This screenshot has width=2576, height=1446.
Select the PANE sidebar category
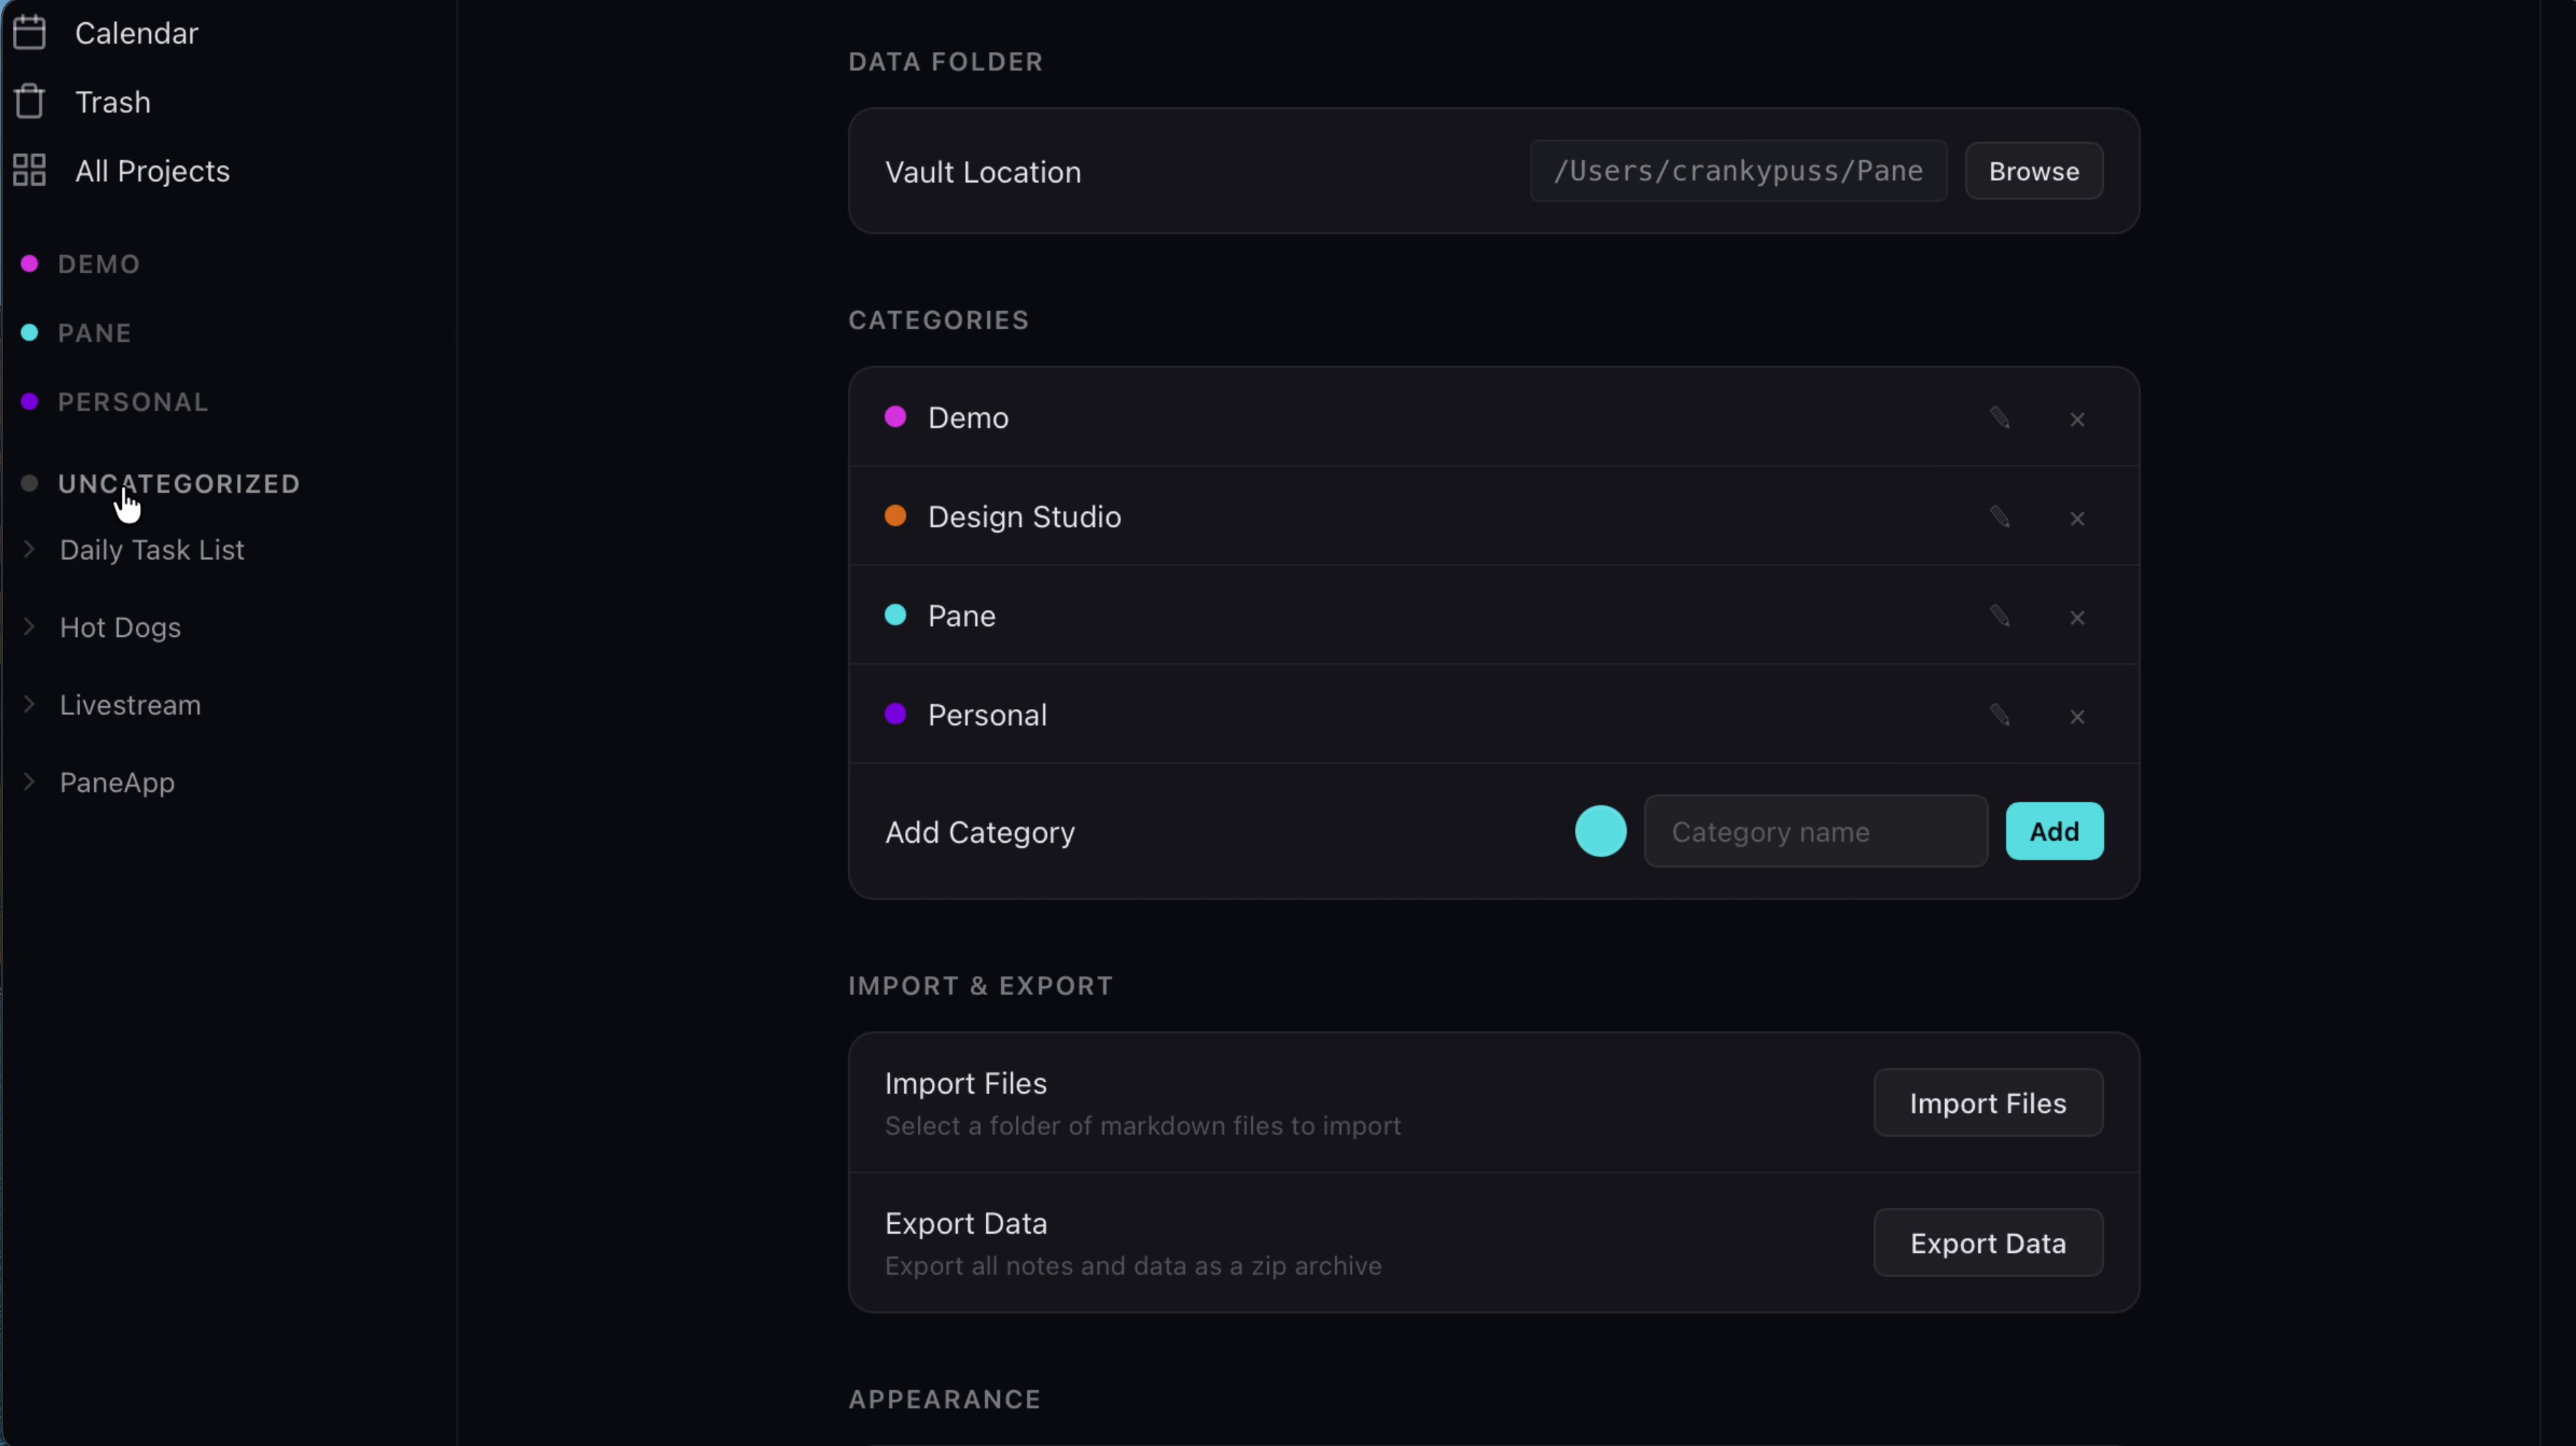click(94, 333)
